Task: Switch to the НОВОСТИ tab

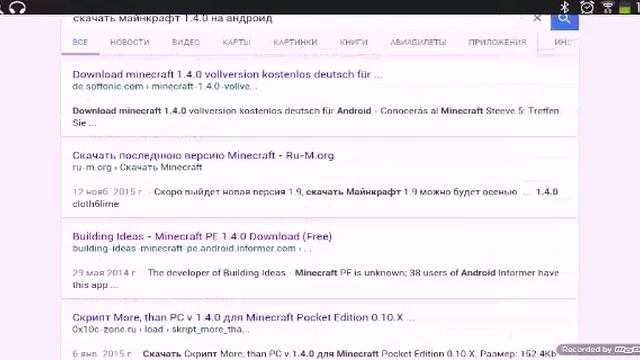Action: tap(130, 42)
